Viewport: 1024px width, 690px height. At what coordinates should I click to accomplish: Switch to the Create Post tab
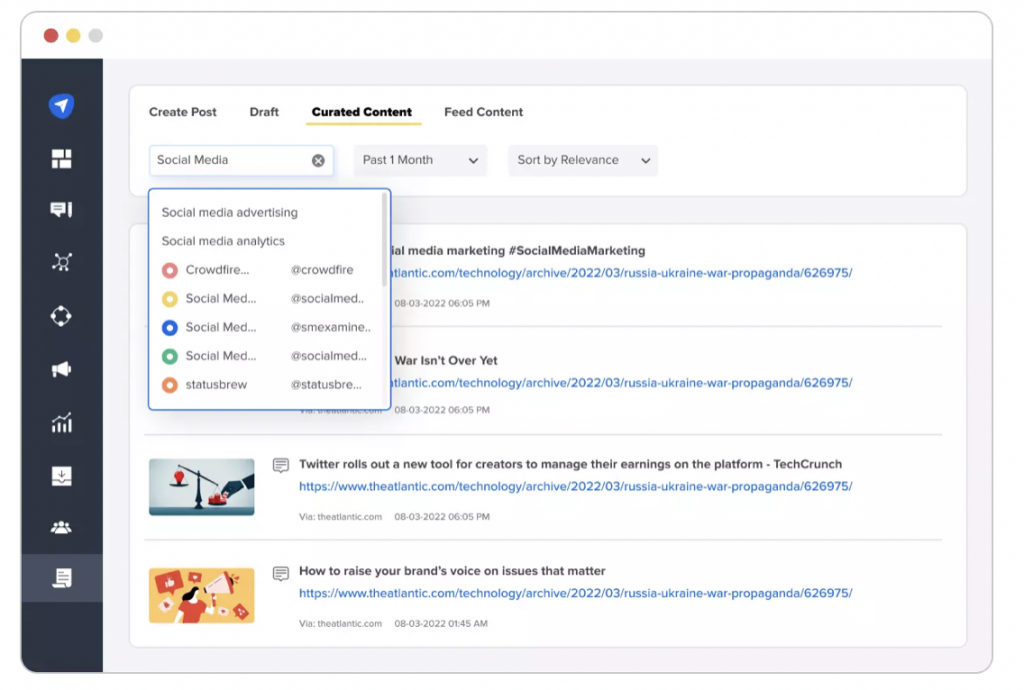point(183,112)
